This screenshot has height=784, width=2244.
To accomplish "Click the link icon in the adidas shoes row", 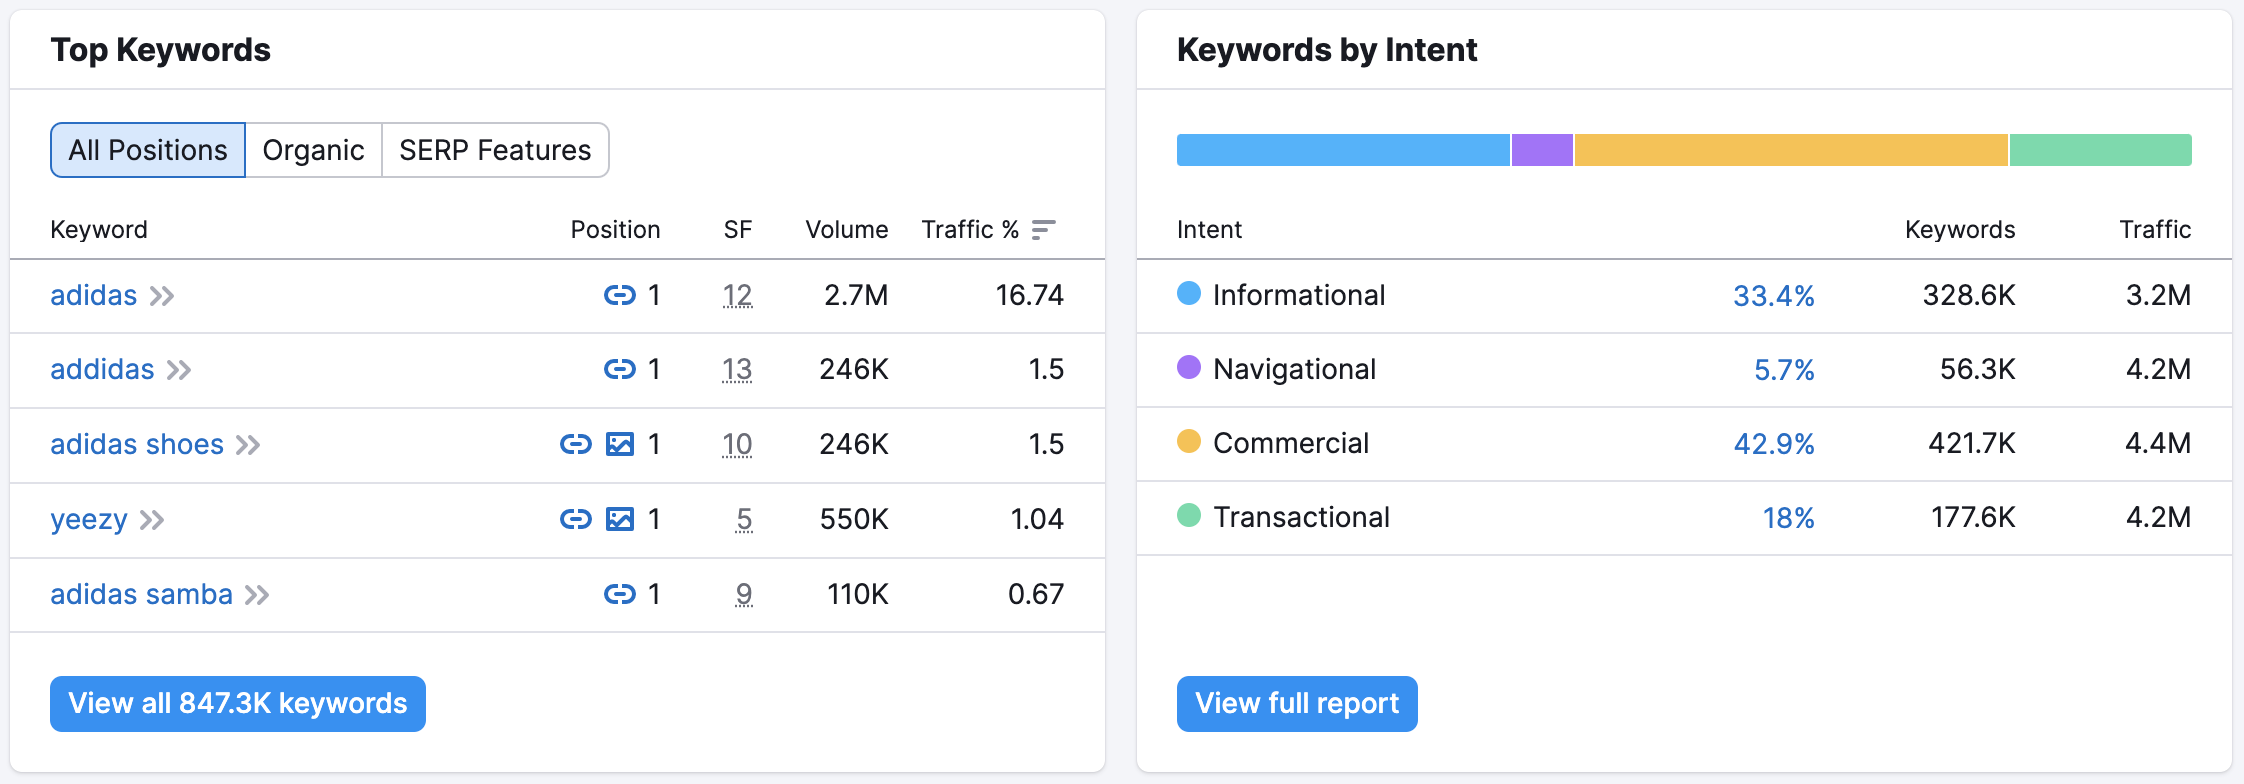I will (575, 444).
